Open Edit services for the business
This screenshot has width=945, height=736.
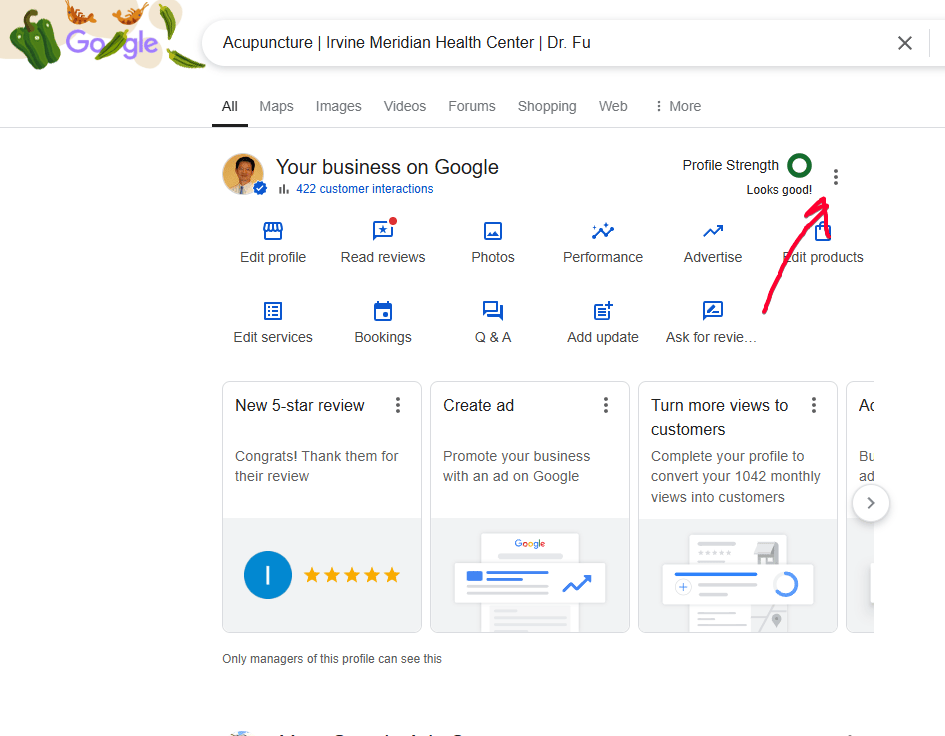click(272, 311)
